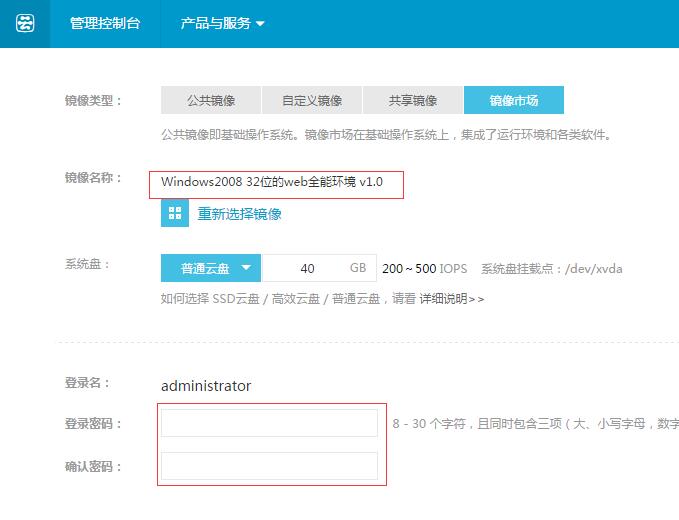
Task: Expand the 产品与服务 dropdown menu
Action: (x=222, y=23)
